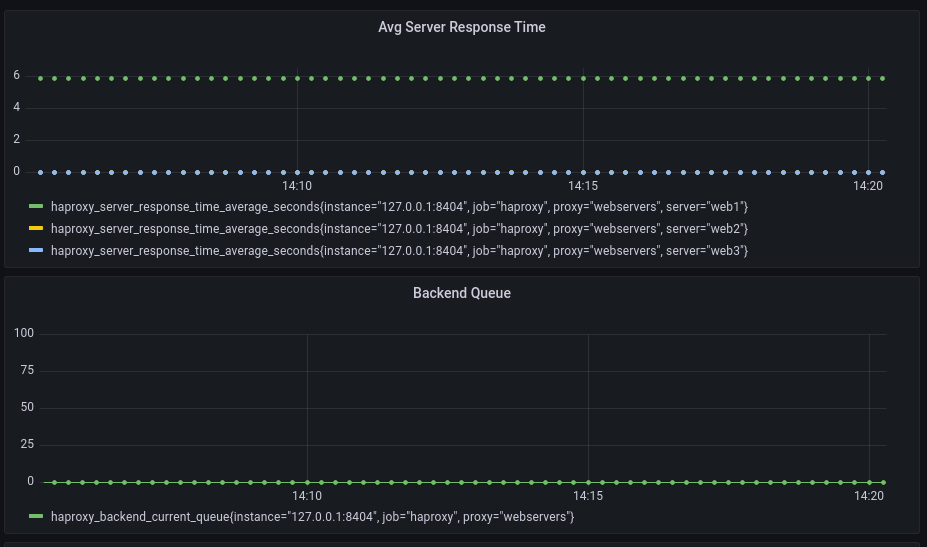Toggle the server="web2" legend series

point(399,229)
